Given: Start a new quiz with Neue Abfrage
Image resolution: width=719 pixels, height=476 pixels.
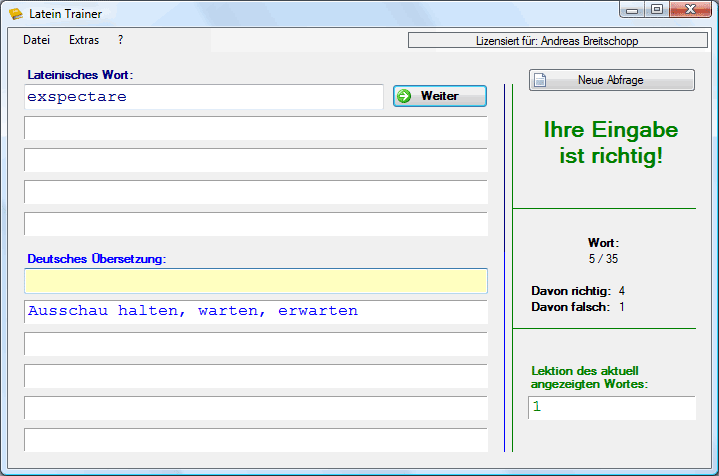Looking at the screenshot, I should [x=611, y=80].
